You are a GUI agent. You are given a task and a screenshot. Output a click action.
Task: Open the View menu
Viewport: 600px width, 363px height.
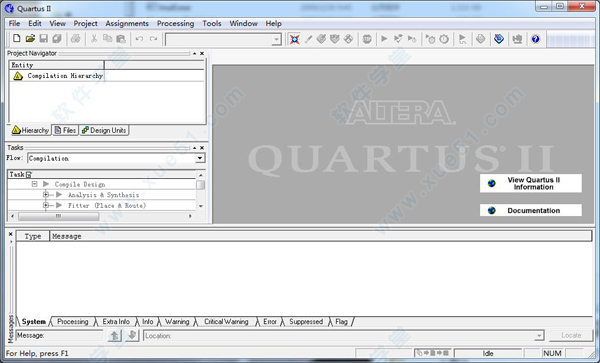click(57, 23)
